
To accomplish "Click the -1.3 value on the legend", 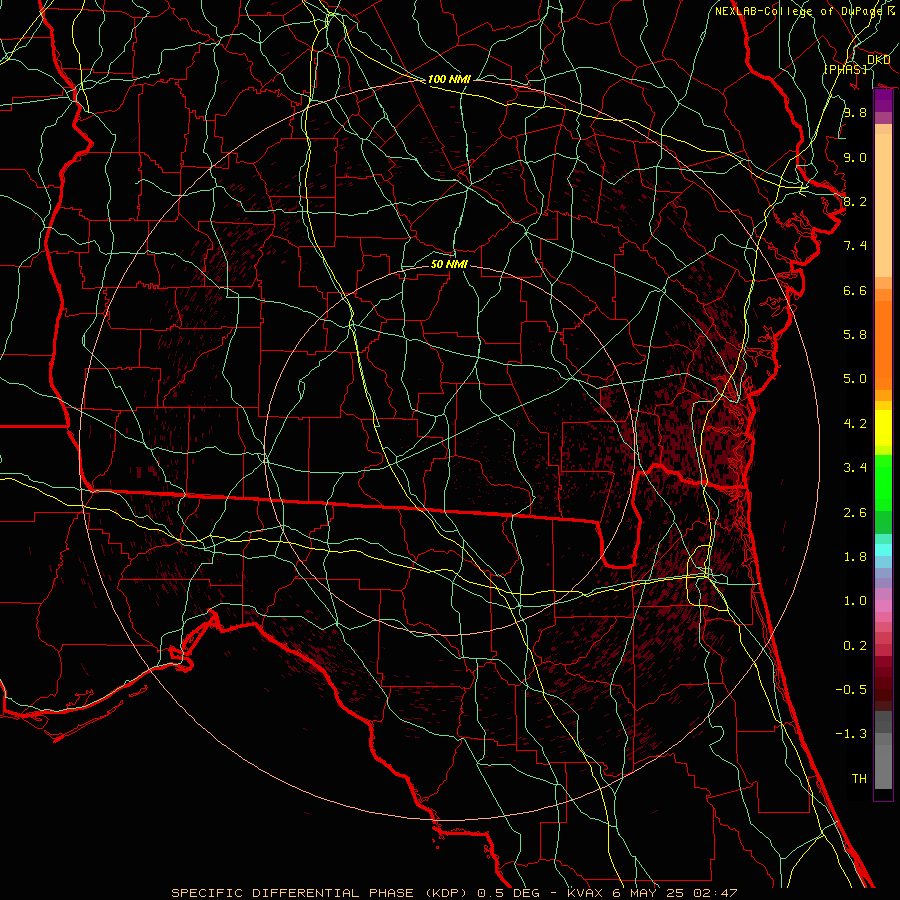I will (851, 734).
